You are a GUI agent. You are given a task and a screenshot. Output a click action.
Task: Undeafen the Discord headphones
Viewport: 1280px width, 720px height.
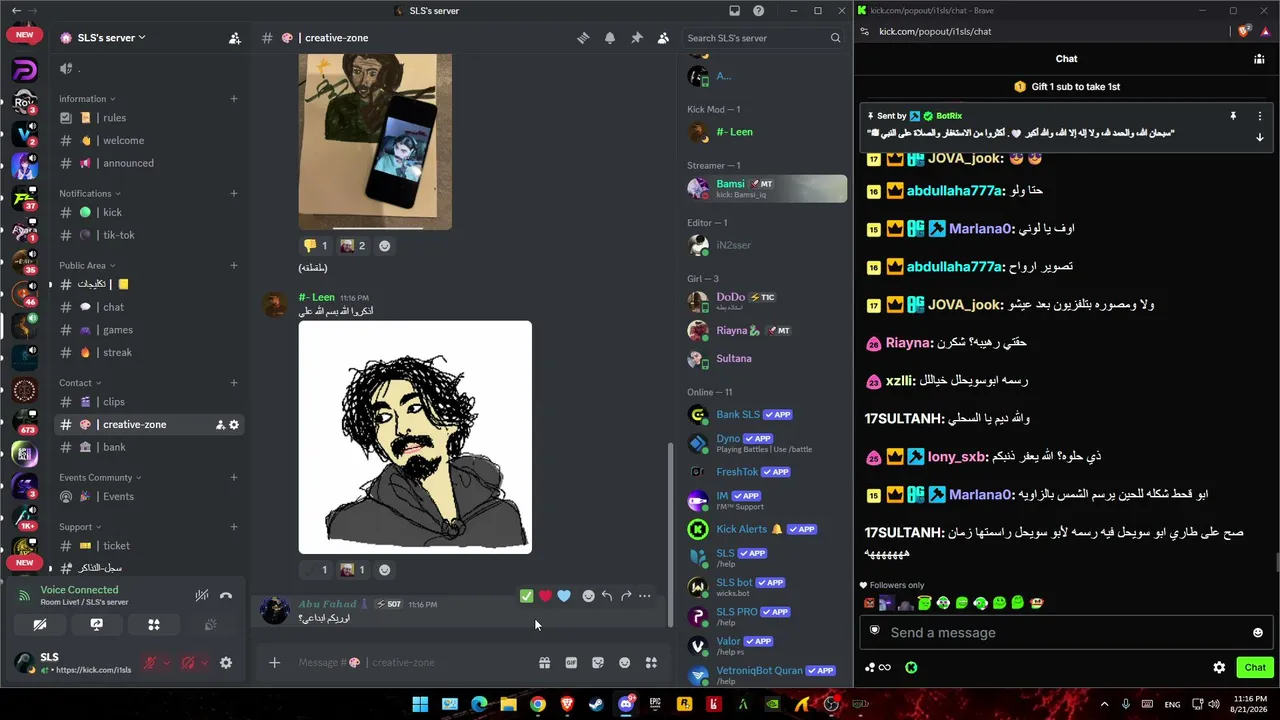pyautogui.click(x=188, y=663)
